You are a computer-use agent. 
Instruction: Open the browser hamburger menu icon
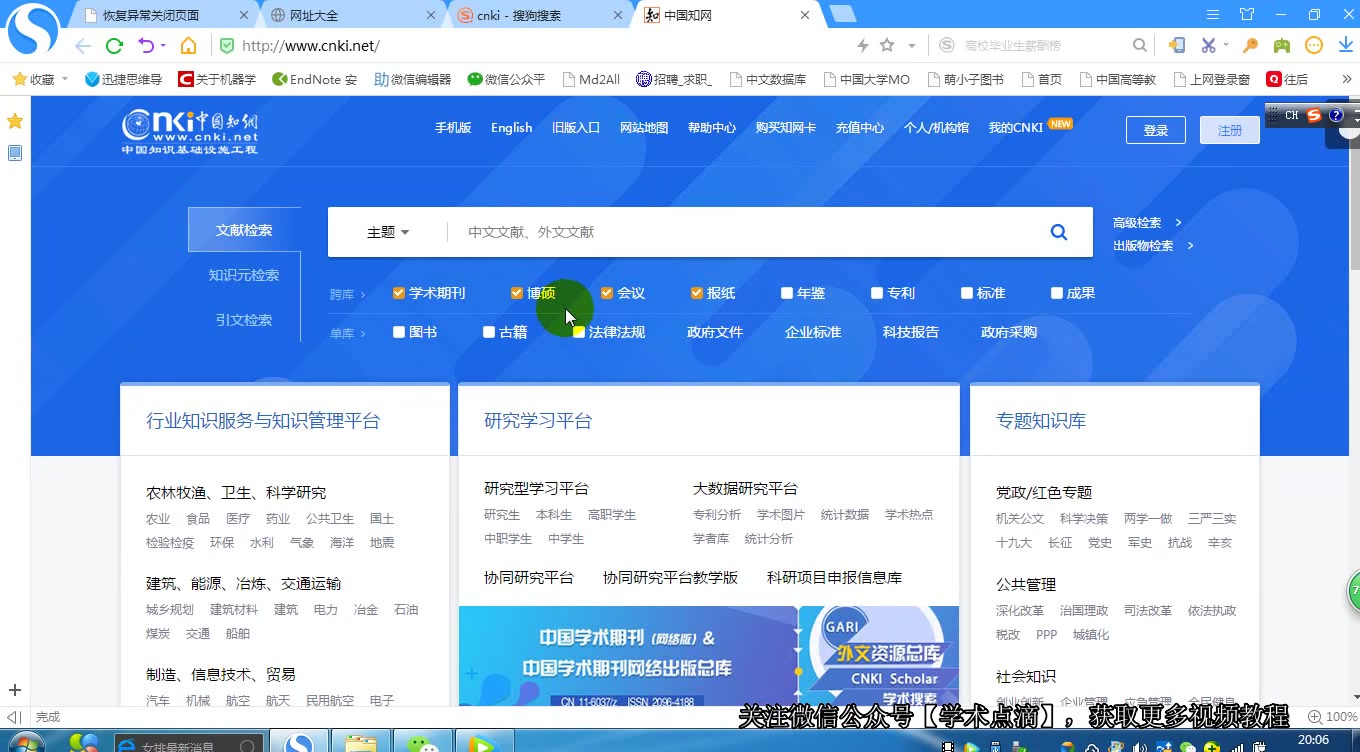(1213, 15)
